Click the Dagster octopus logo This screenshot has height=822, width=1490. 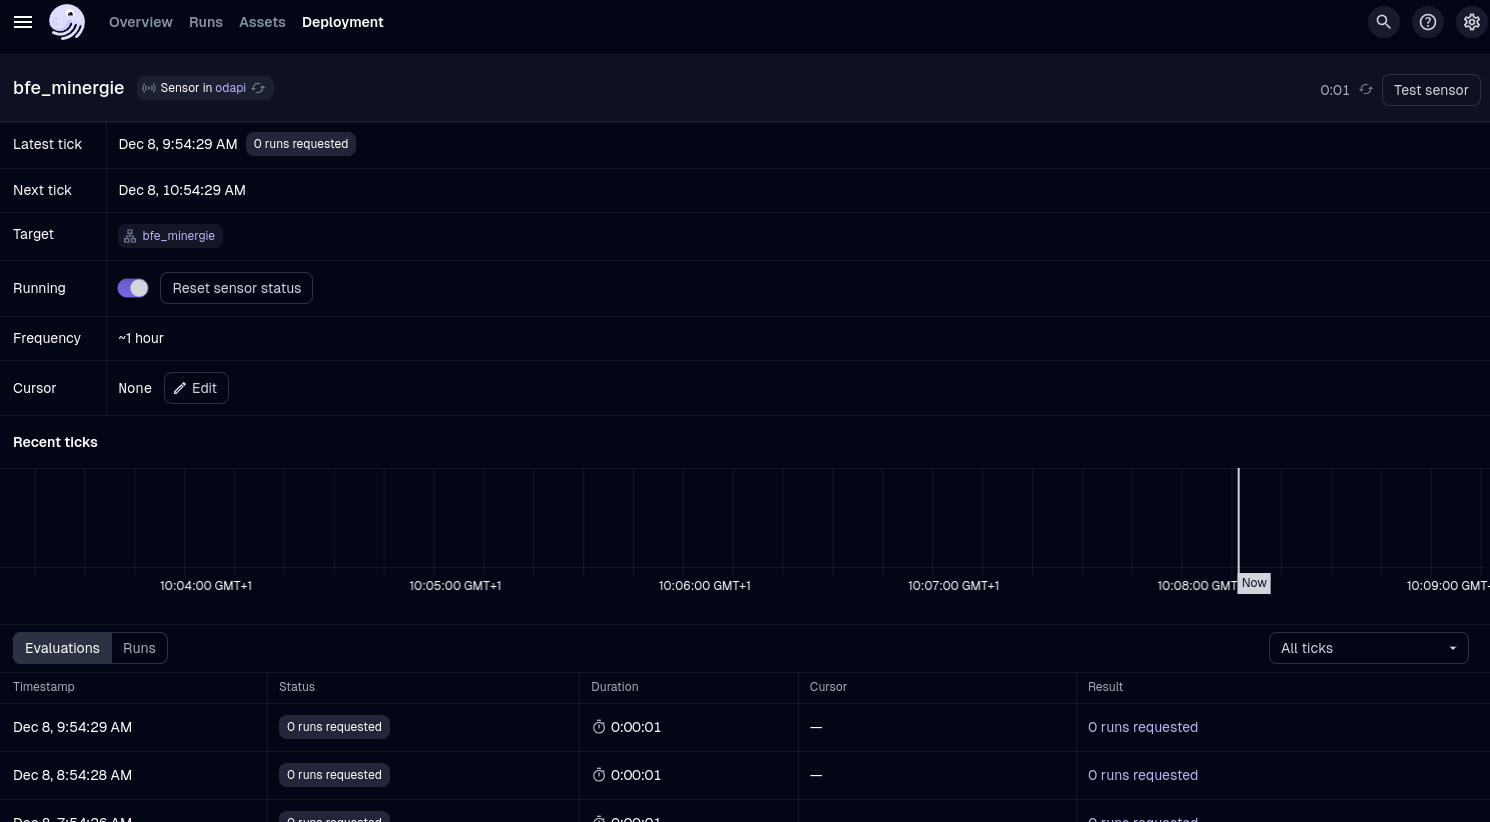click(x=67, y=22)
